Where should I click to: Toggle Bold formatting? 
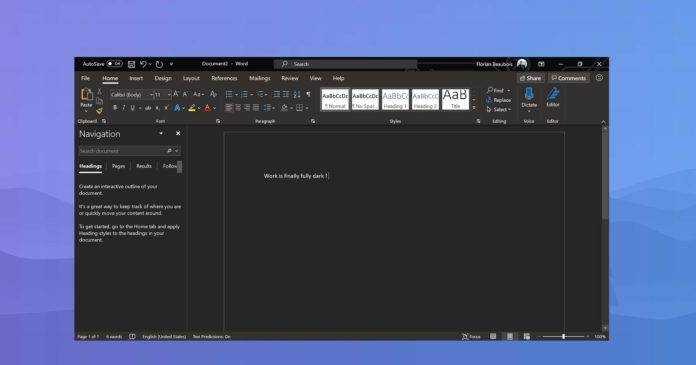115,108
